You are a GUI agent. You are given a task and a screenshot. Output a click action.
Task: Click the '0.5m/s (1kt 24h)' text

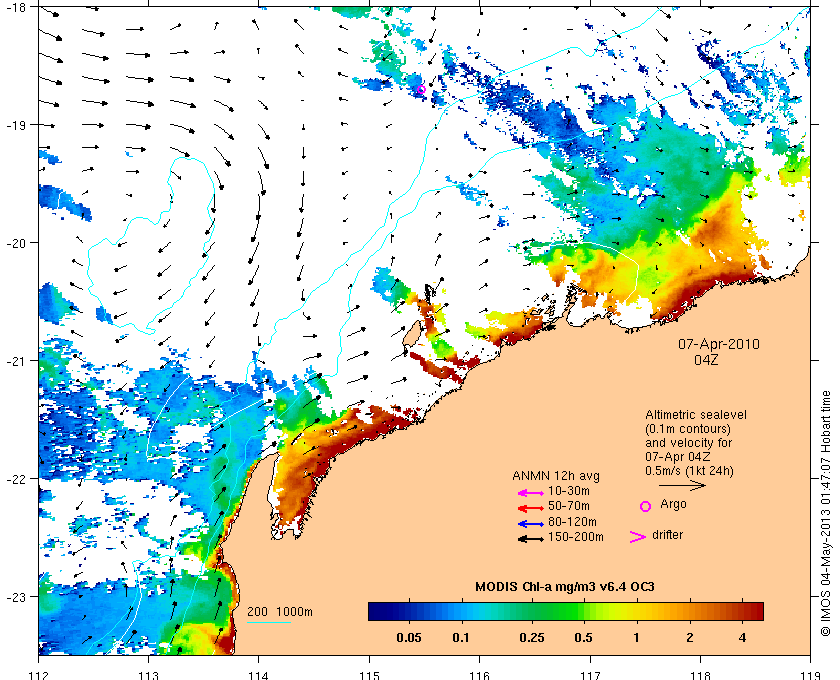689,471
